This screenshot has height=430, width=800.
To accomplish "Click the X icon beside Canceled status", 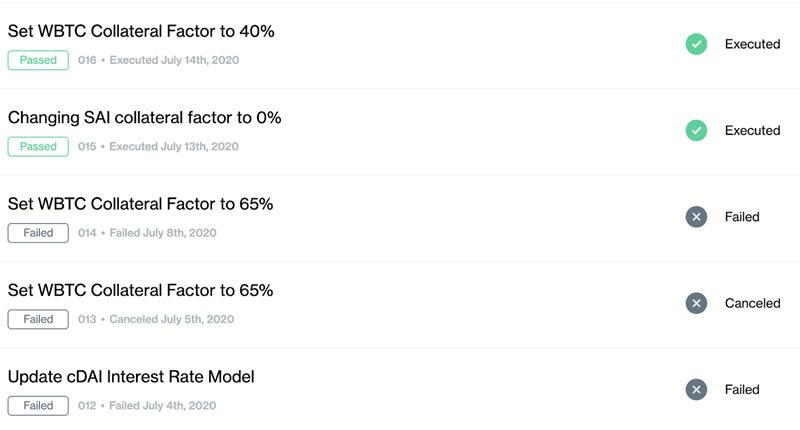I will (x=696, y=303).
